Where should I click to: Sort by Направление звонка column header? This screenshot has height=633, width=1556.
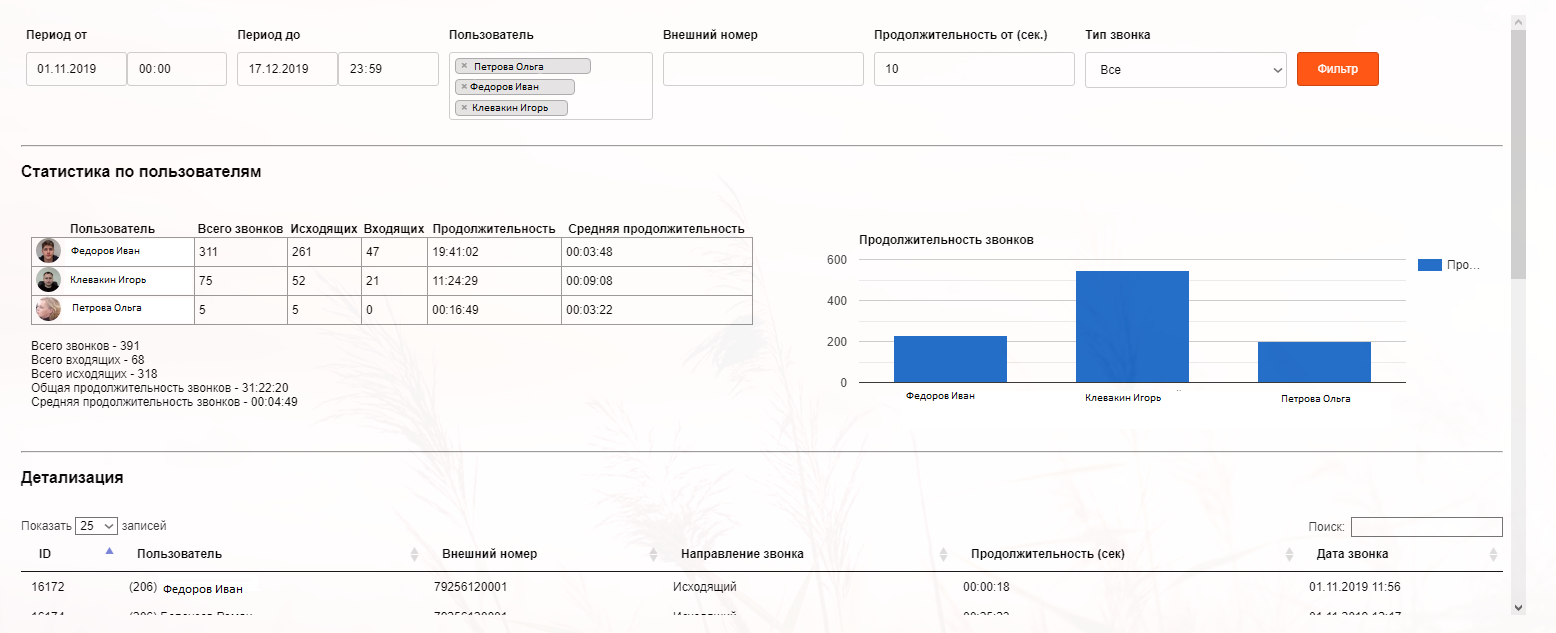[x=741, y=554]
